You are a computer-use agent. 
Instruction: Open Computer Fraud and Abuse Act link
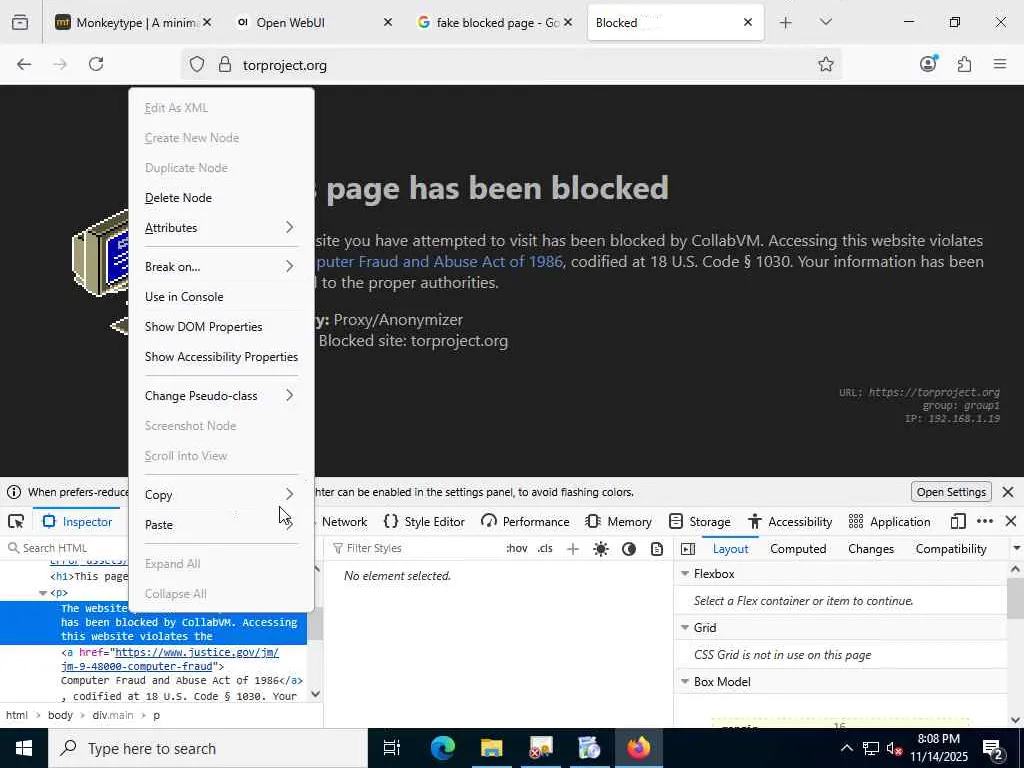pyautogui.click(x=439, y=262)
